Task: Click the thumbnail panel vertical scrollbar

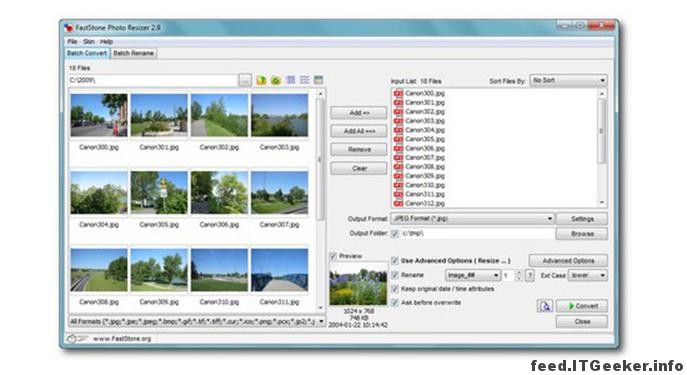Action: point(320,200)
